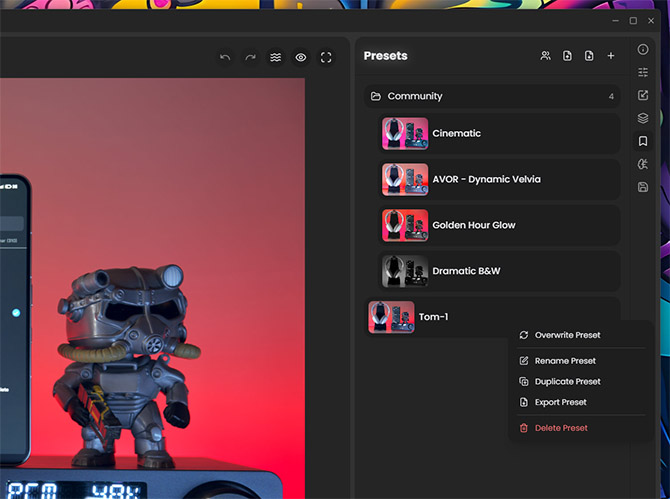Click the plus icon to add a preset
The height and width of the screenshot is (499, 670).
[x=611, y=56]
